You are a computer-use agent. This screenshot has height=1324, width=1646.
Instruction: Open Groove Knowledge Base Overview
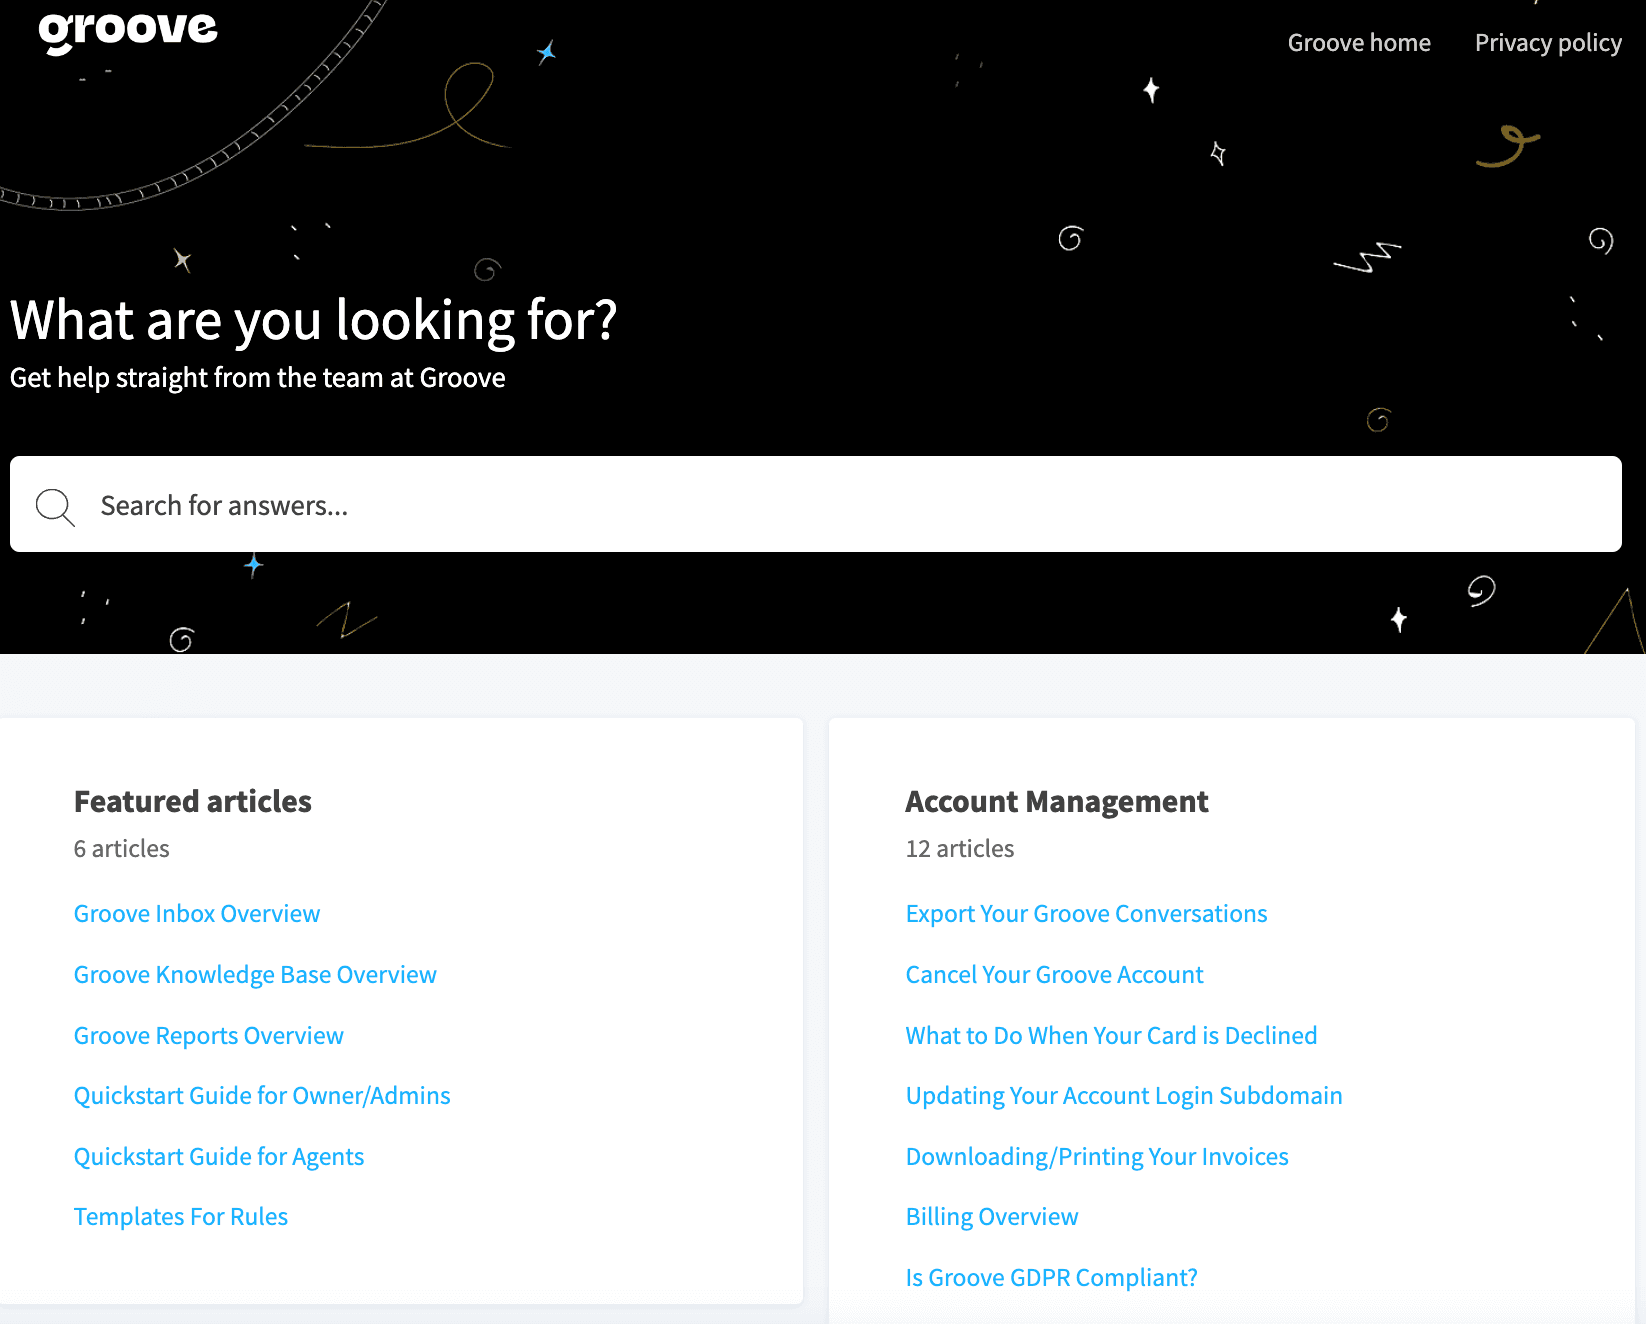coord(255,974)
